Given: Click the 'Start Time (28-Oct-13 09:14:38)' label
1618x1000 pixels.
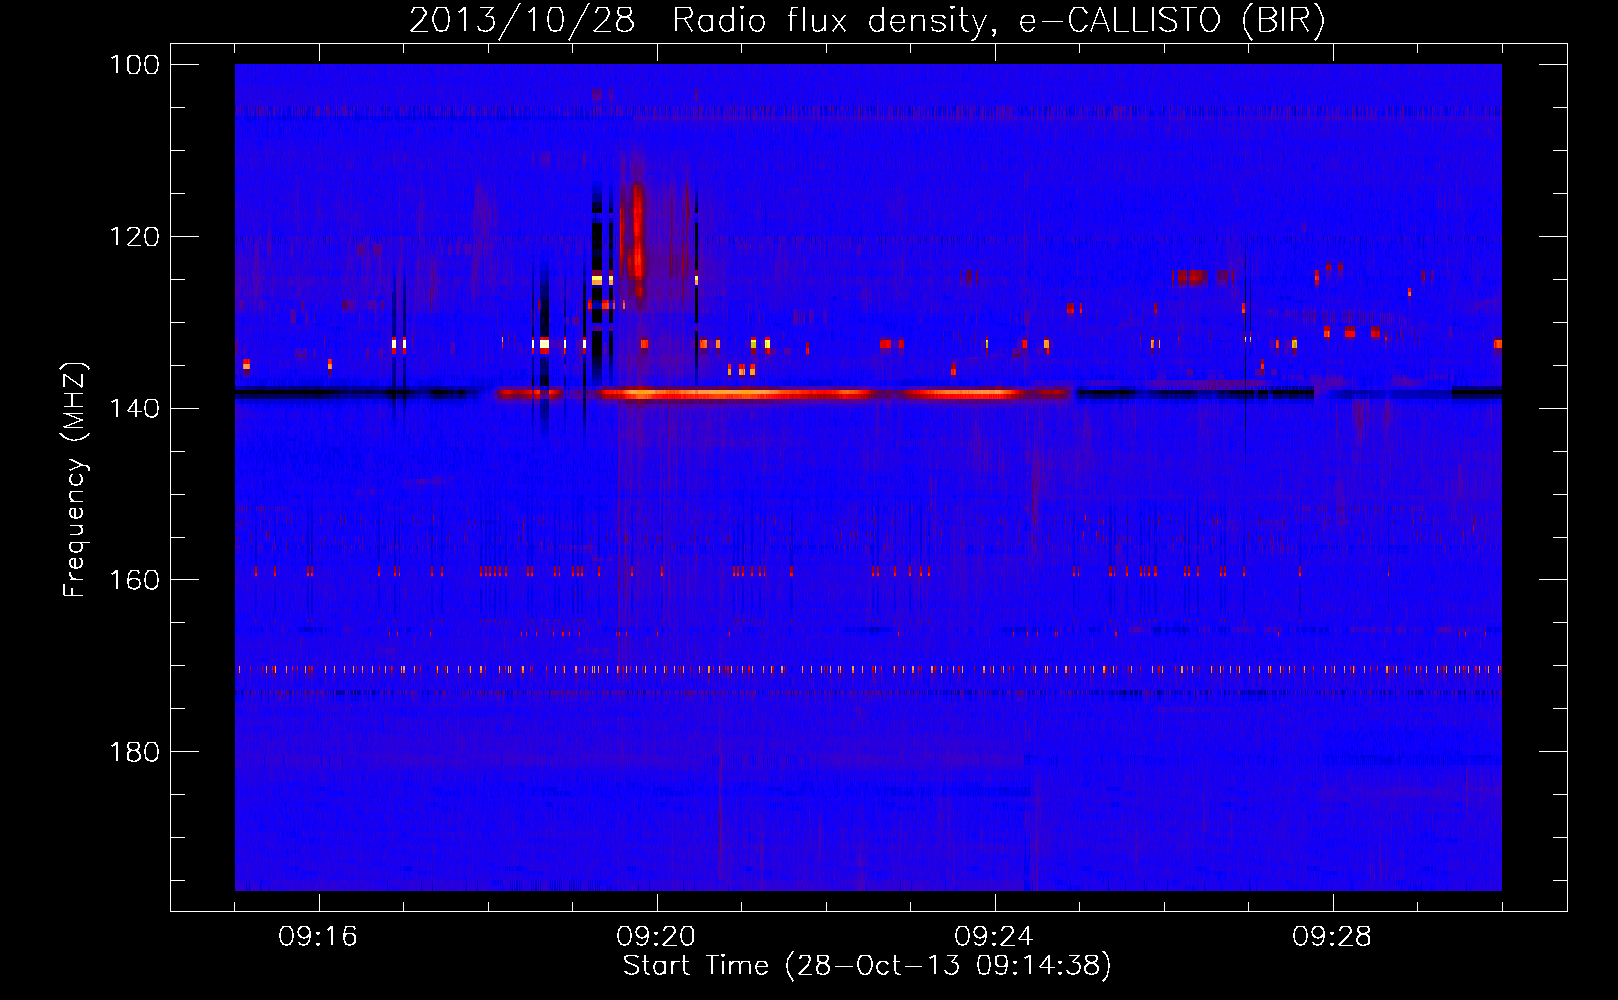Looking at the screenshot, I should click(x=867, y=966).
